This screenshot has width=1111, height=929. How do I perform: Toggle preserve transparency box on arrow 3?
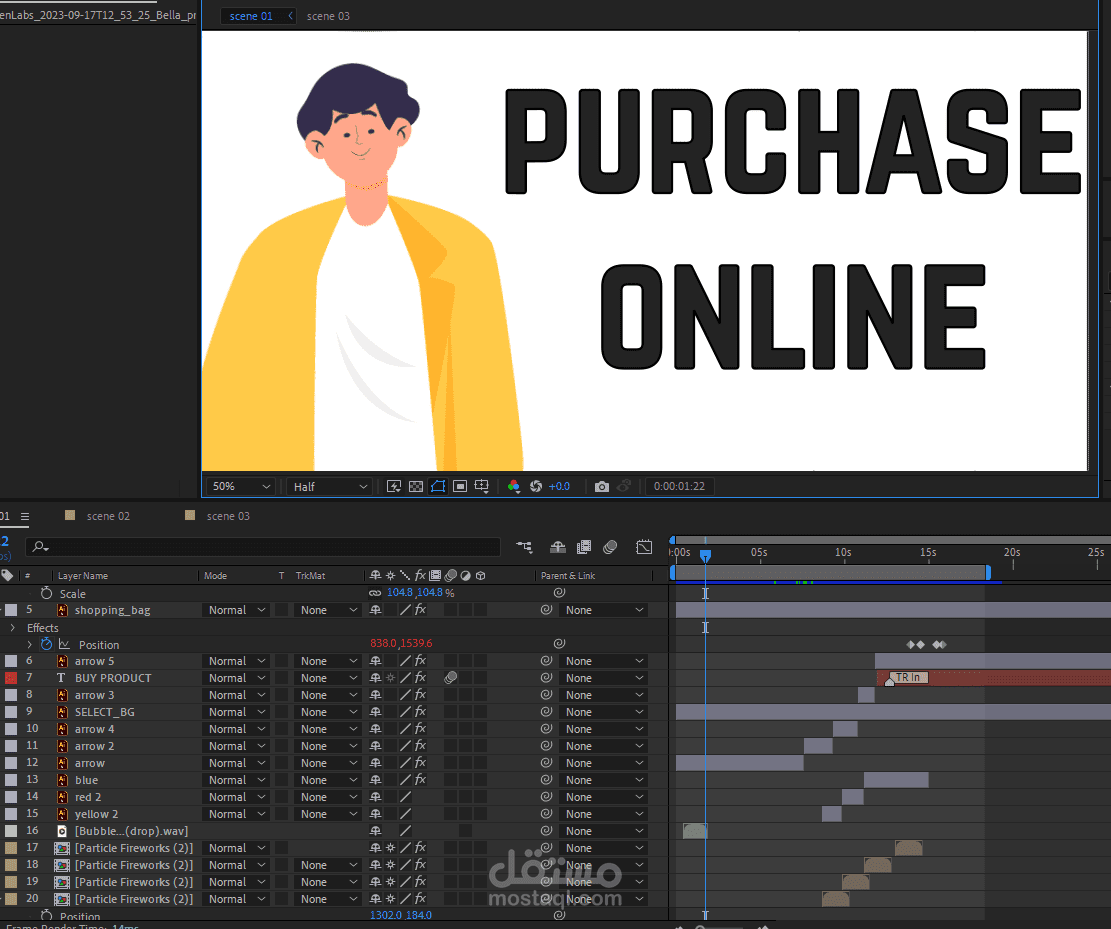click(281, 694)
